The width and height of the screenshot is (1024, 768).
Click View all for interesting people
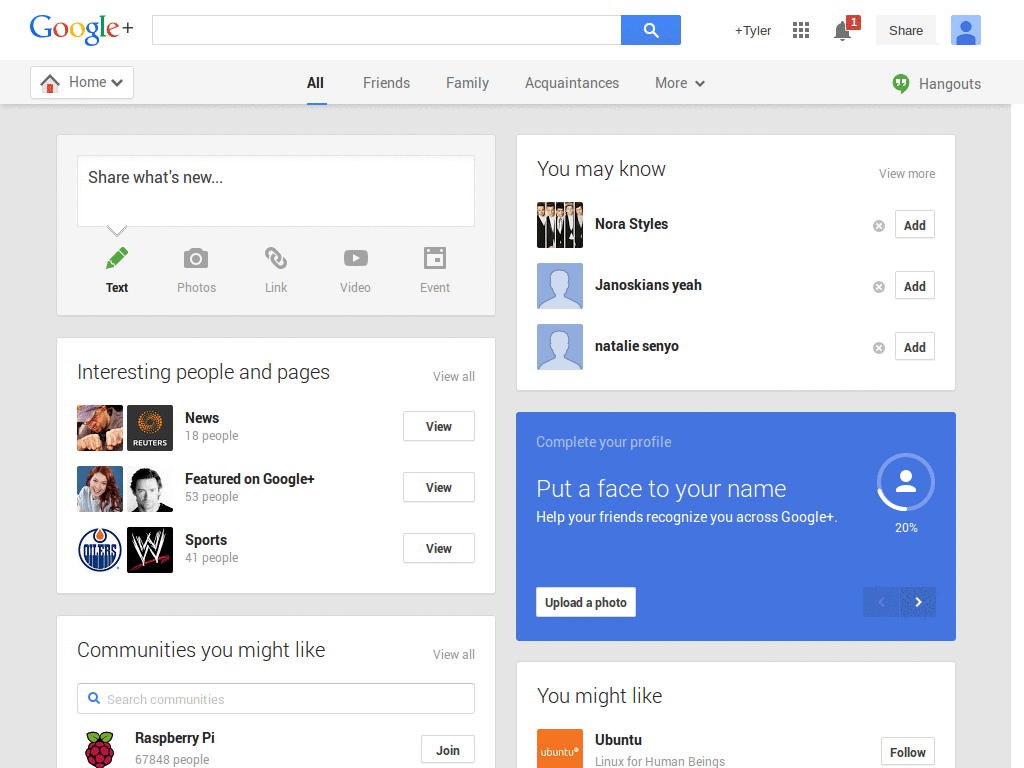pyautogui.click(x=453, y=377)
